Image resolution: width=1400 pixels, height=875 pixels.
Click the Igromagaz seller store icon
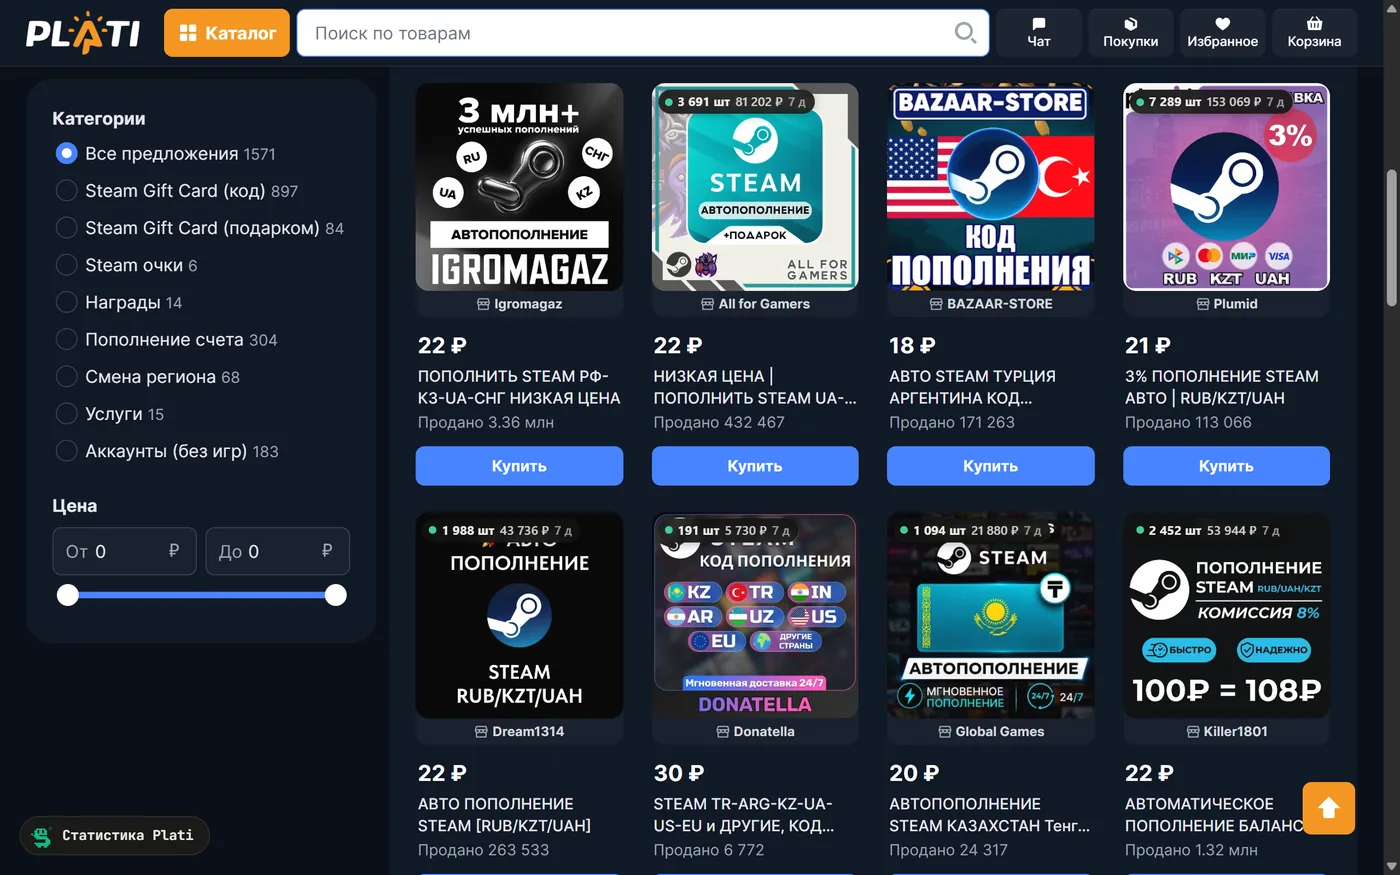tap(483, 304)
